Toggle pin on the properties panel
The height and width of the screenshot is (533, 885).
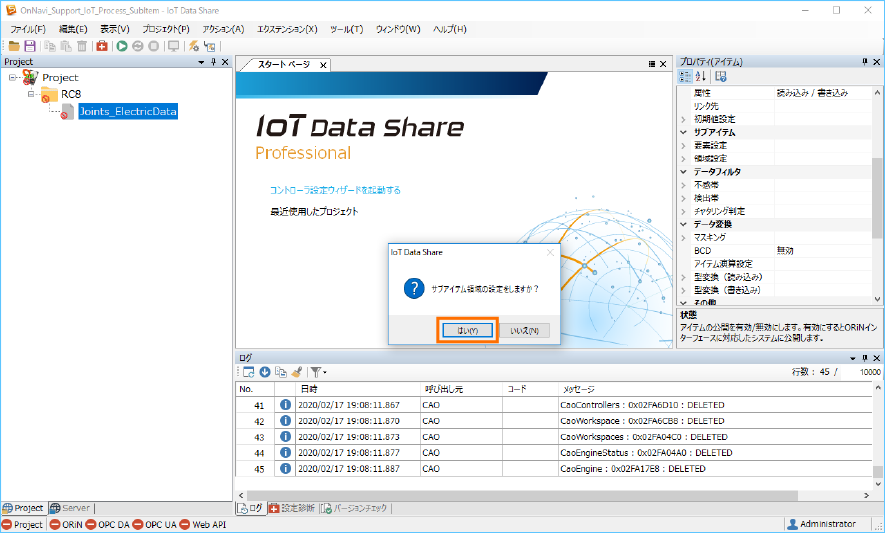(x=864, y=62)
